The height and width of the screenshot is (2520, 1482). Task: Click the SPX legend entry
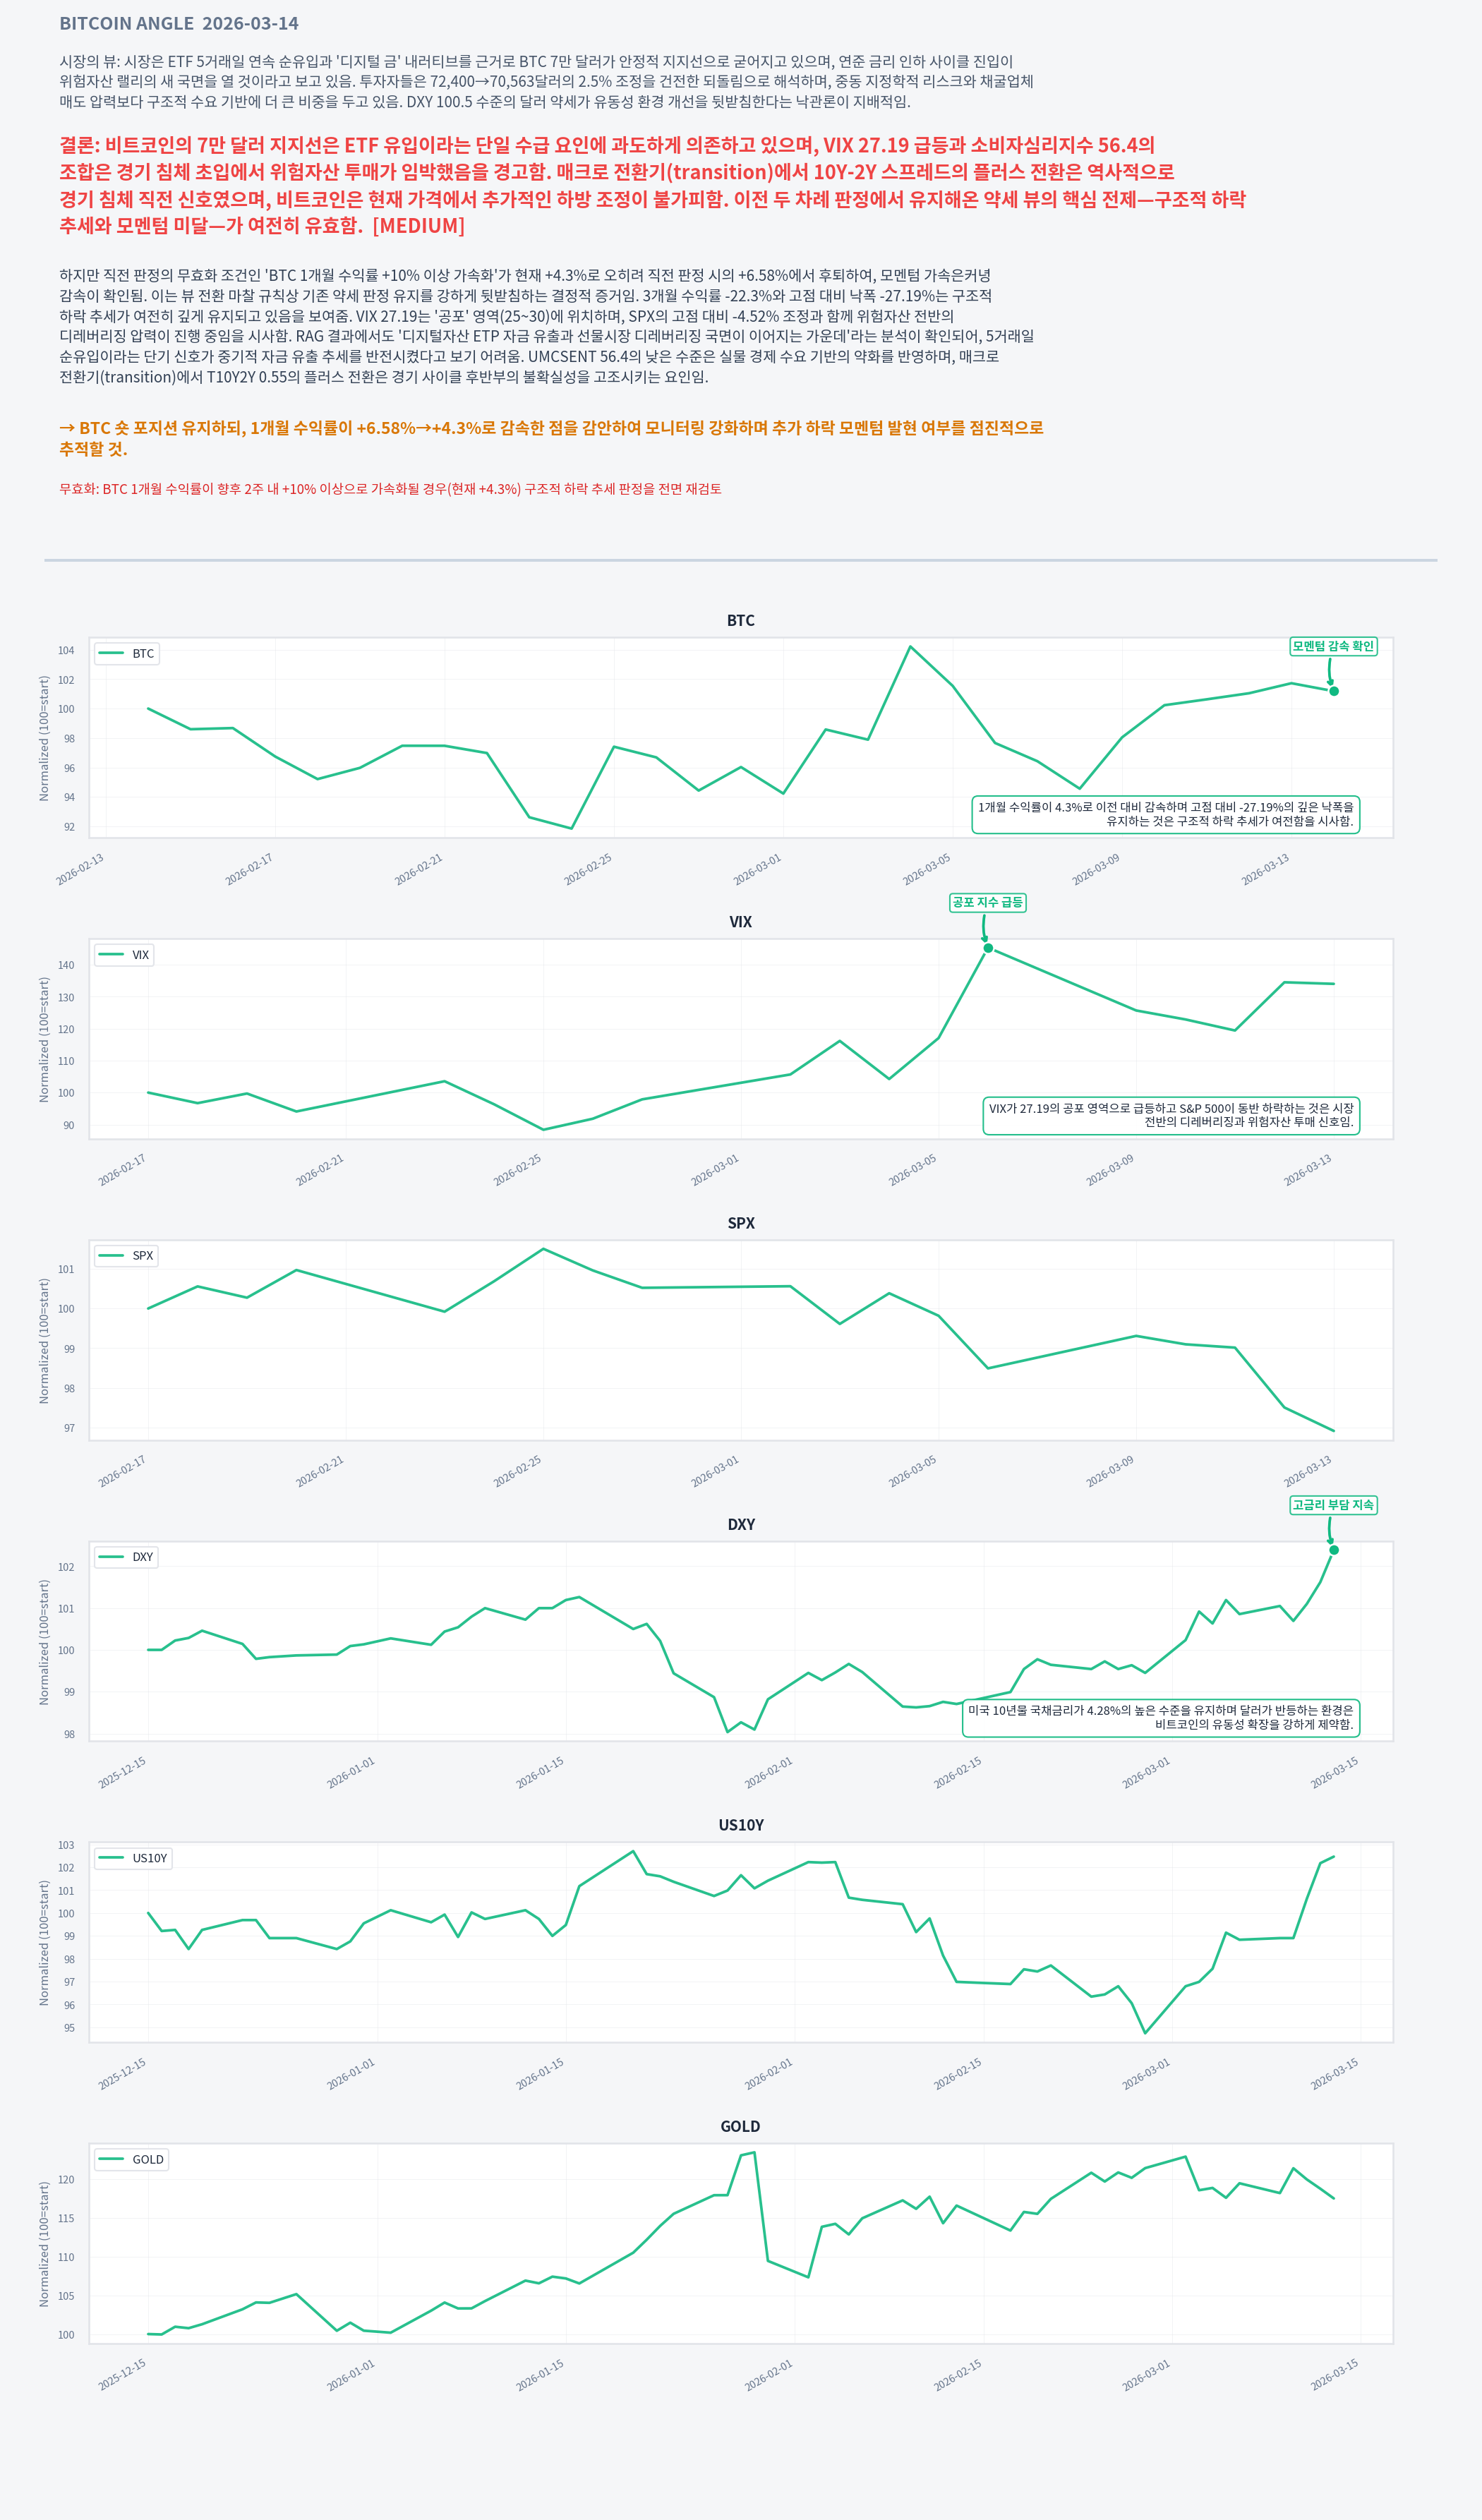tap(127, 1256)
